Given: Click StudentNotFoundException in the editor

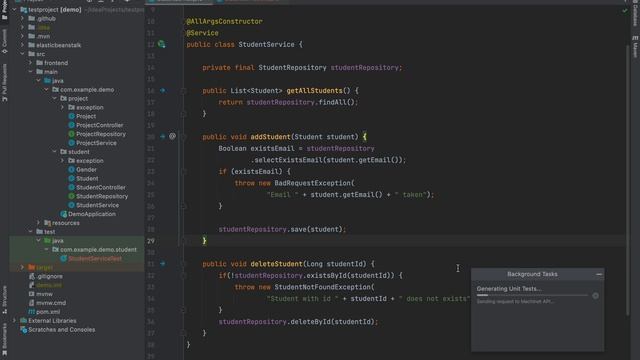Looking at the screenshot, I should [x=322, y=287].
